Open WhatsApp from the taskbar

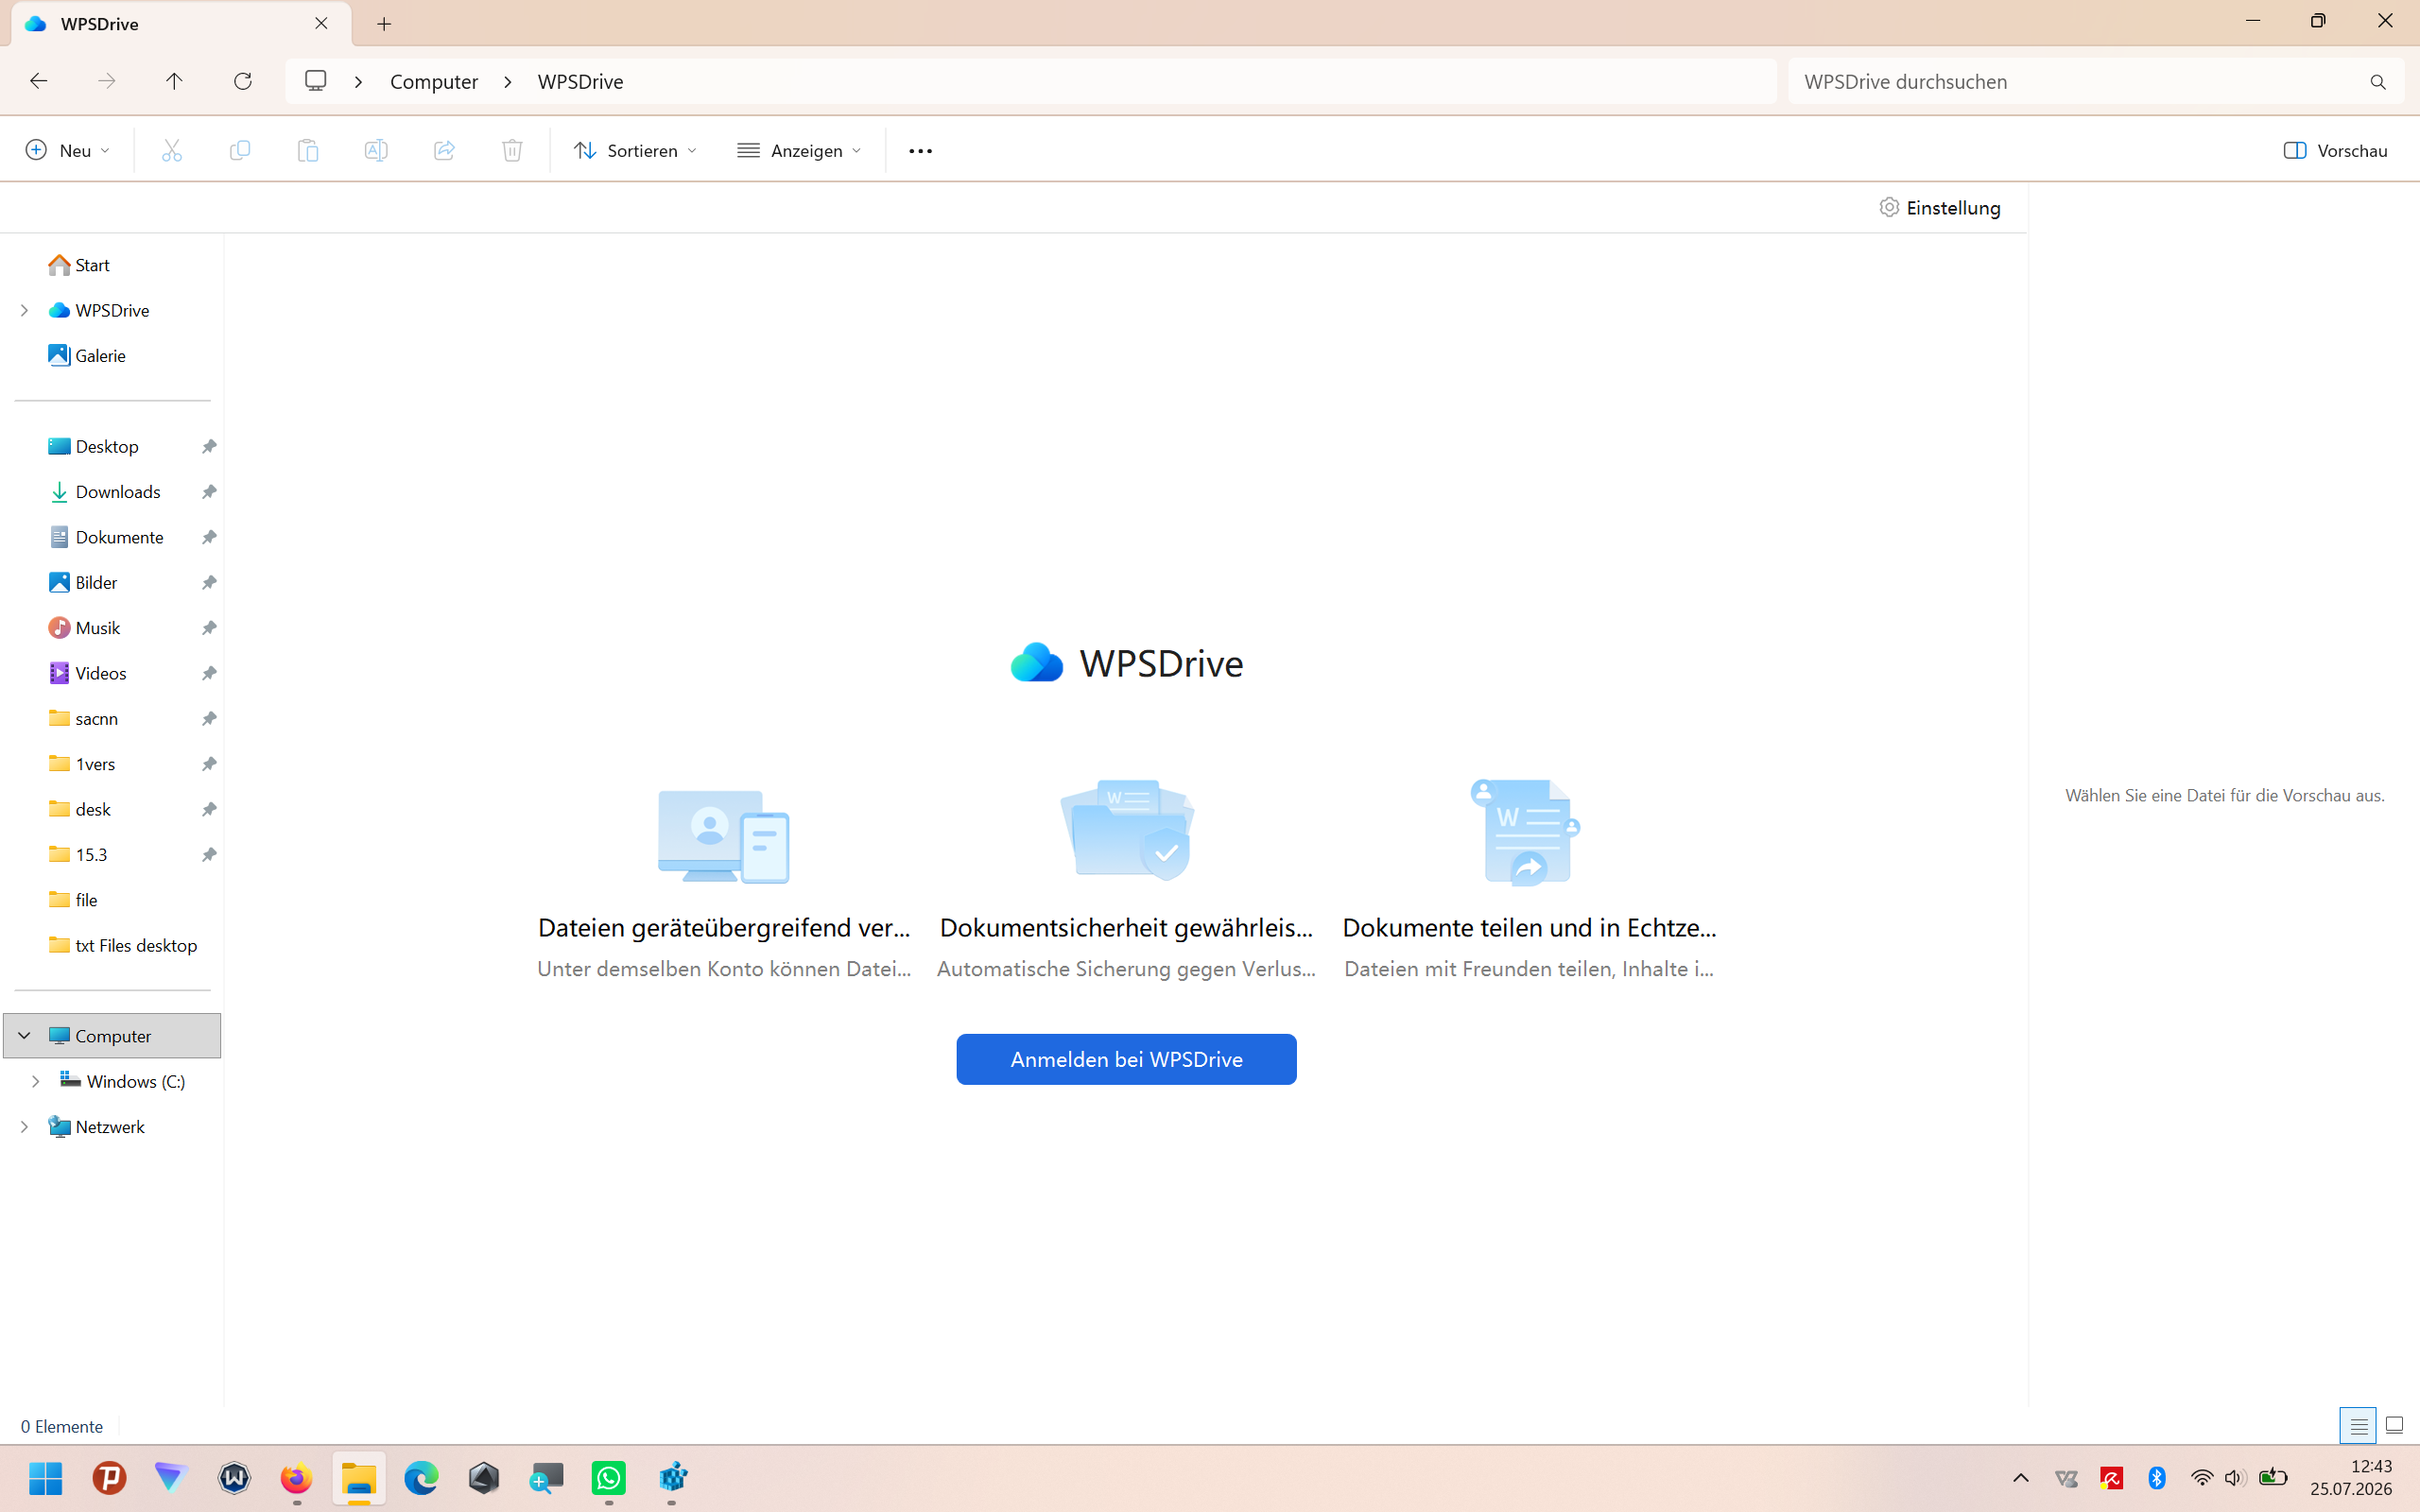coord(608,1477)
